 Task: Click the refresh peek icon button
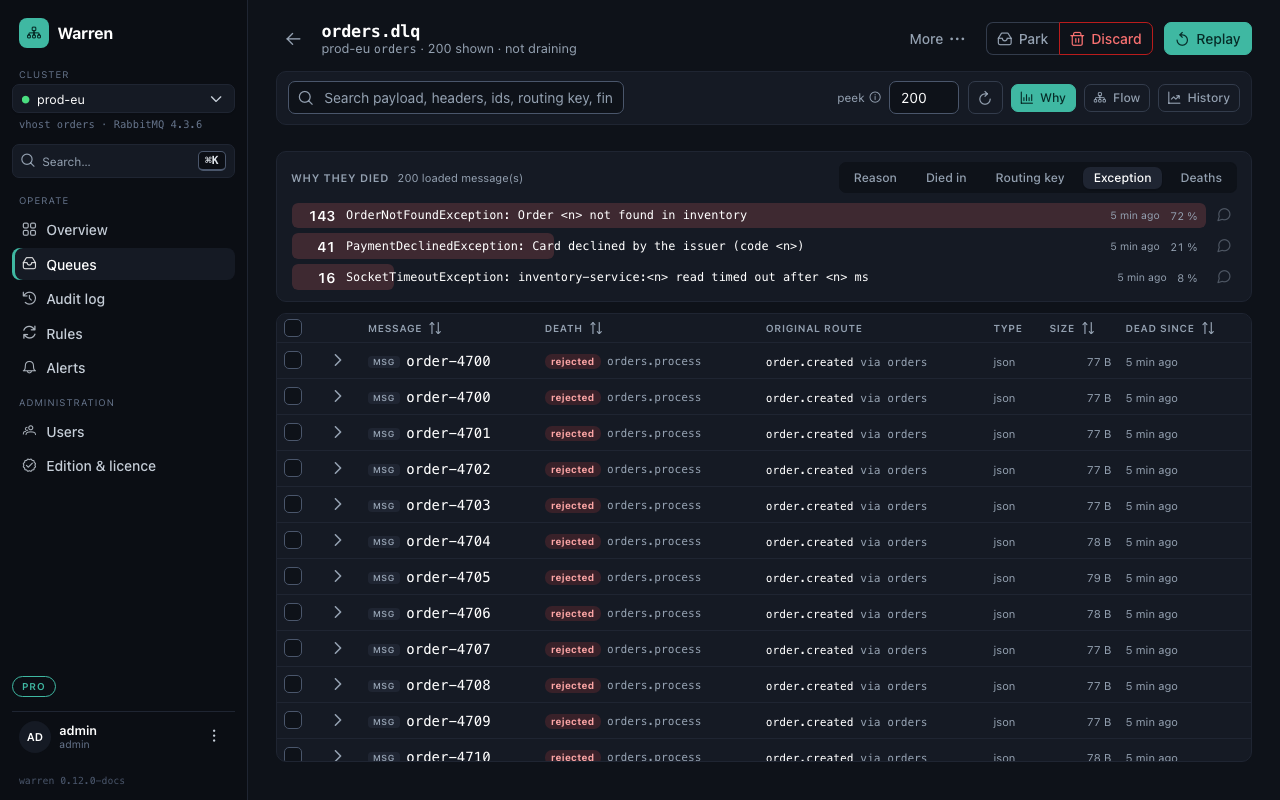click(x=985, y=98)
